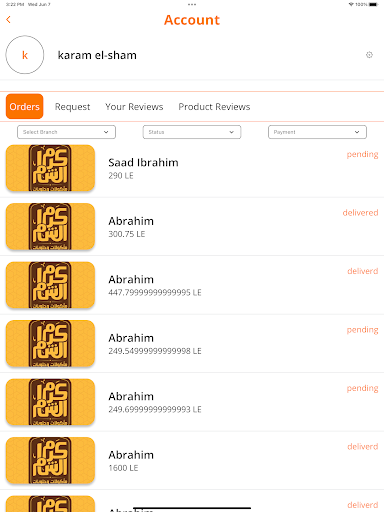Image resolution: width=384 pixels, height=512 pixels.
Task: Tap the battery indicator in the status bar
Action: 374,4
